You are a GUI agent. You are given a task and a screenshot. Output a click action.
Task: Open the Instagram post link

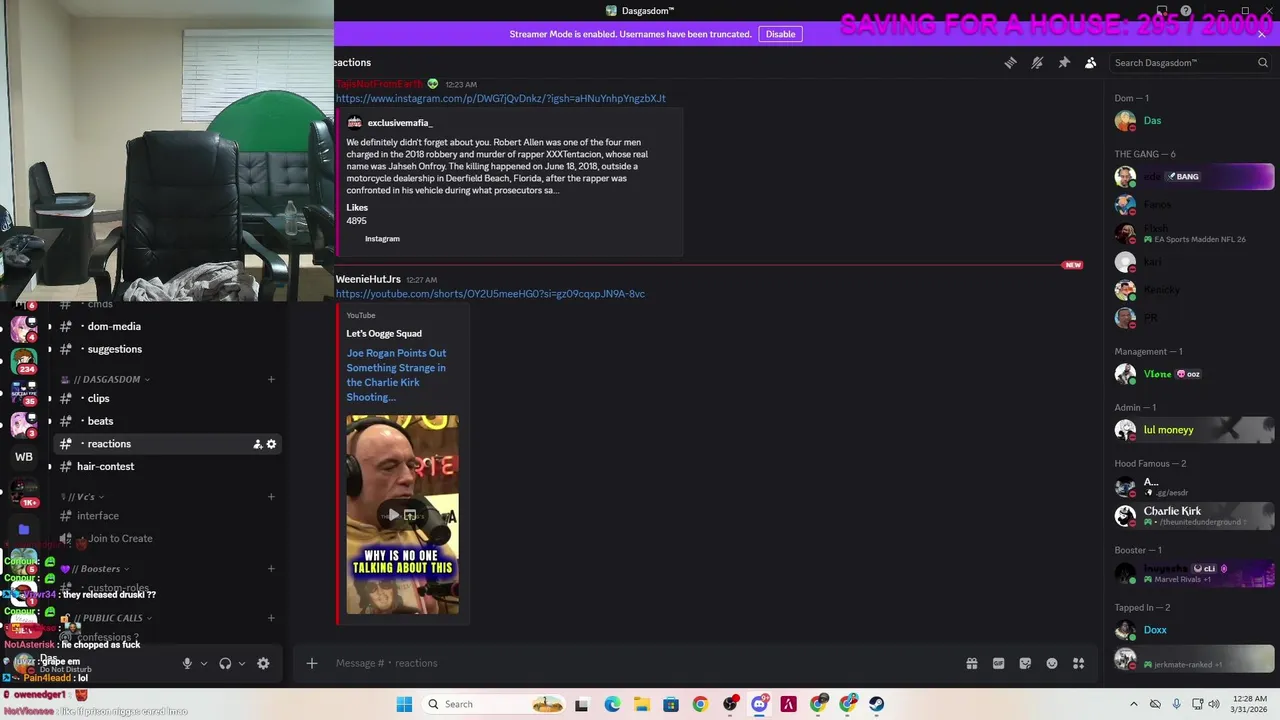click(500, 98)
